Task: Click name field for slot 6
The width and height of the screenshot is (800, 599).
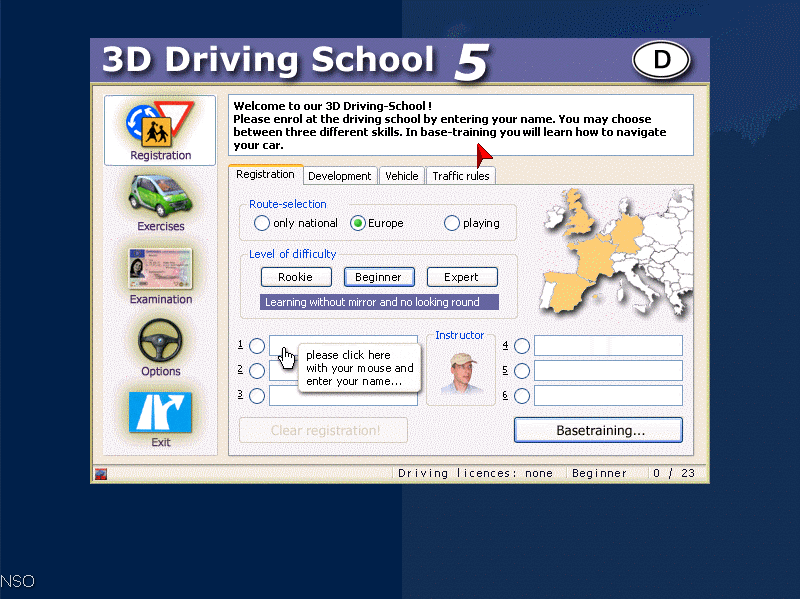Action: pyautogui.click(x=608, y=395)
